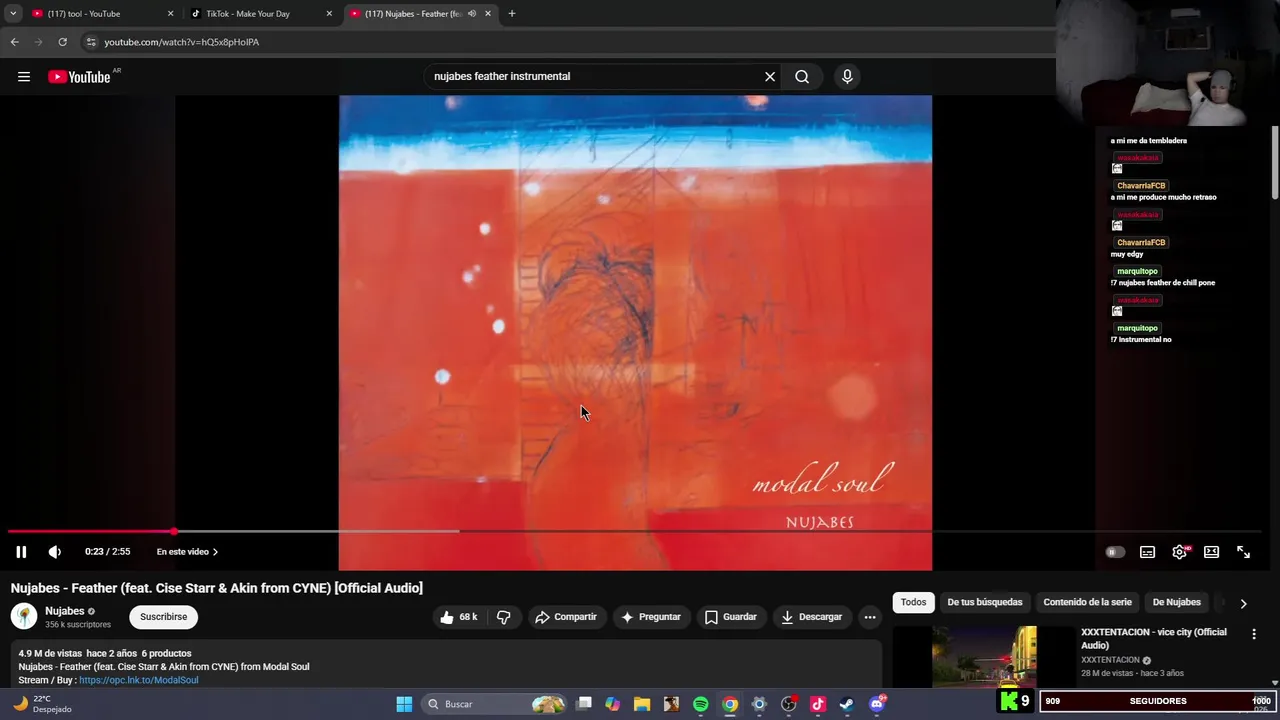
Task: Save the video with Guardar
Action: pos(731,617)
